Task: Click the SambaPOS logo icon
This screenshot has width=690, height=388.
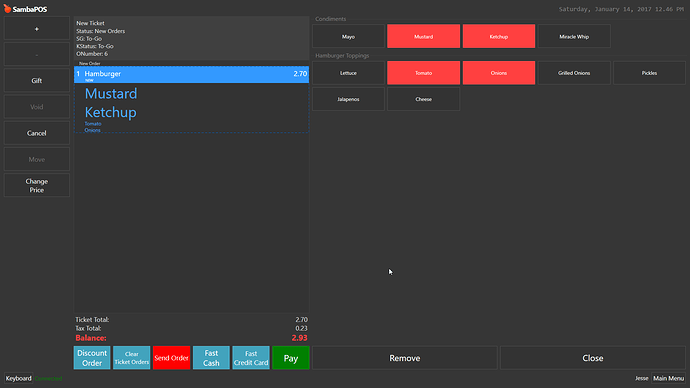Action: (7, 9)
